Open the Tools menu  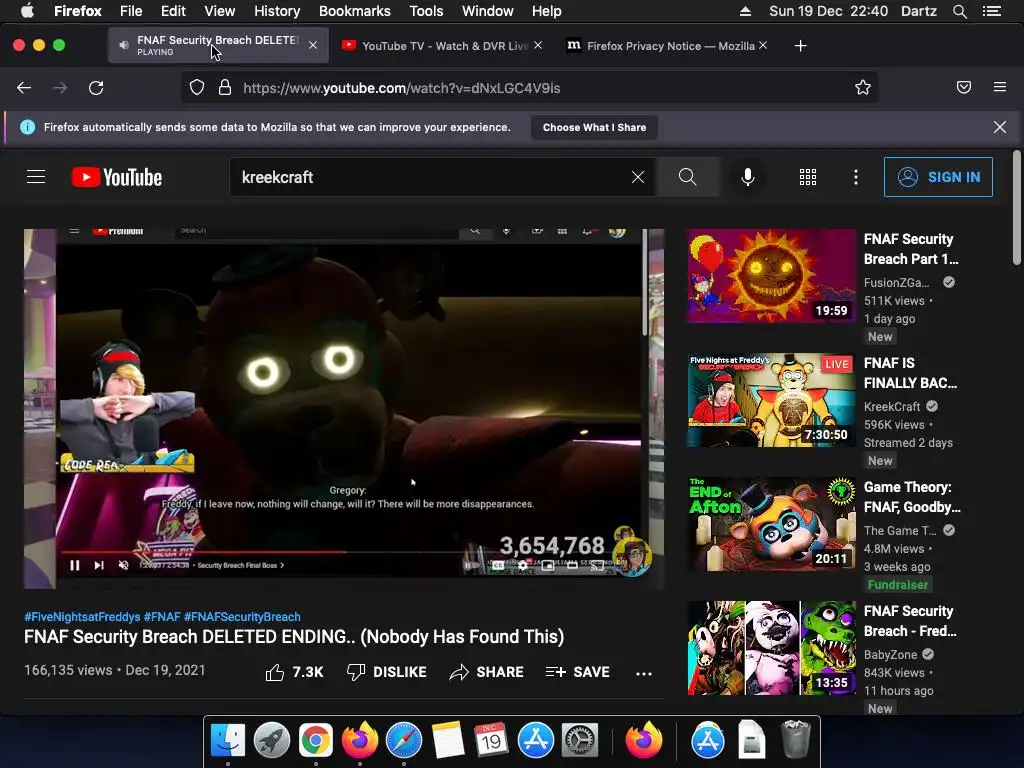point(426,11)
